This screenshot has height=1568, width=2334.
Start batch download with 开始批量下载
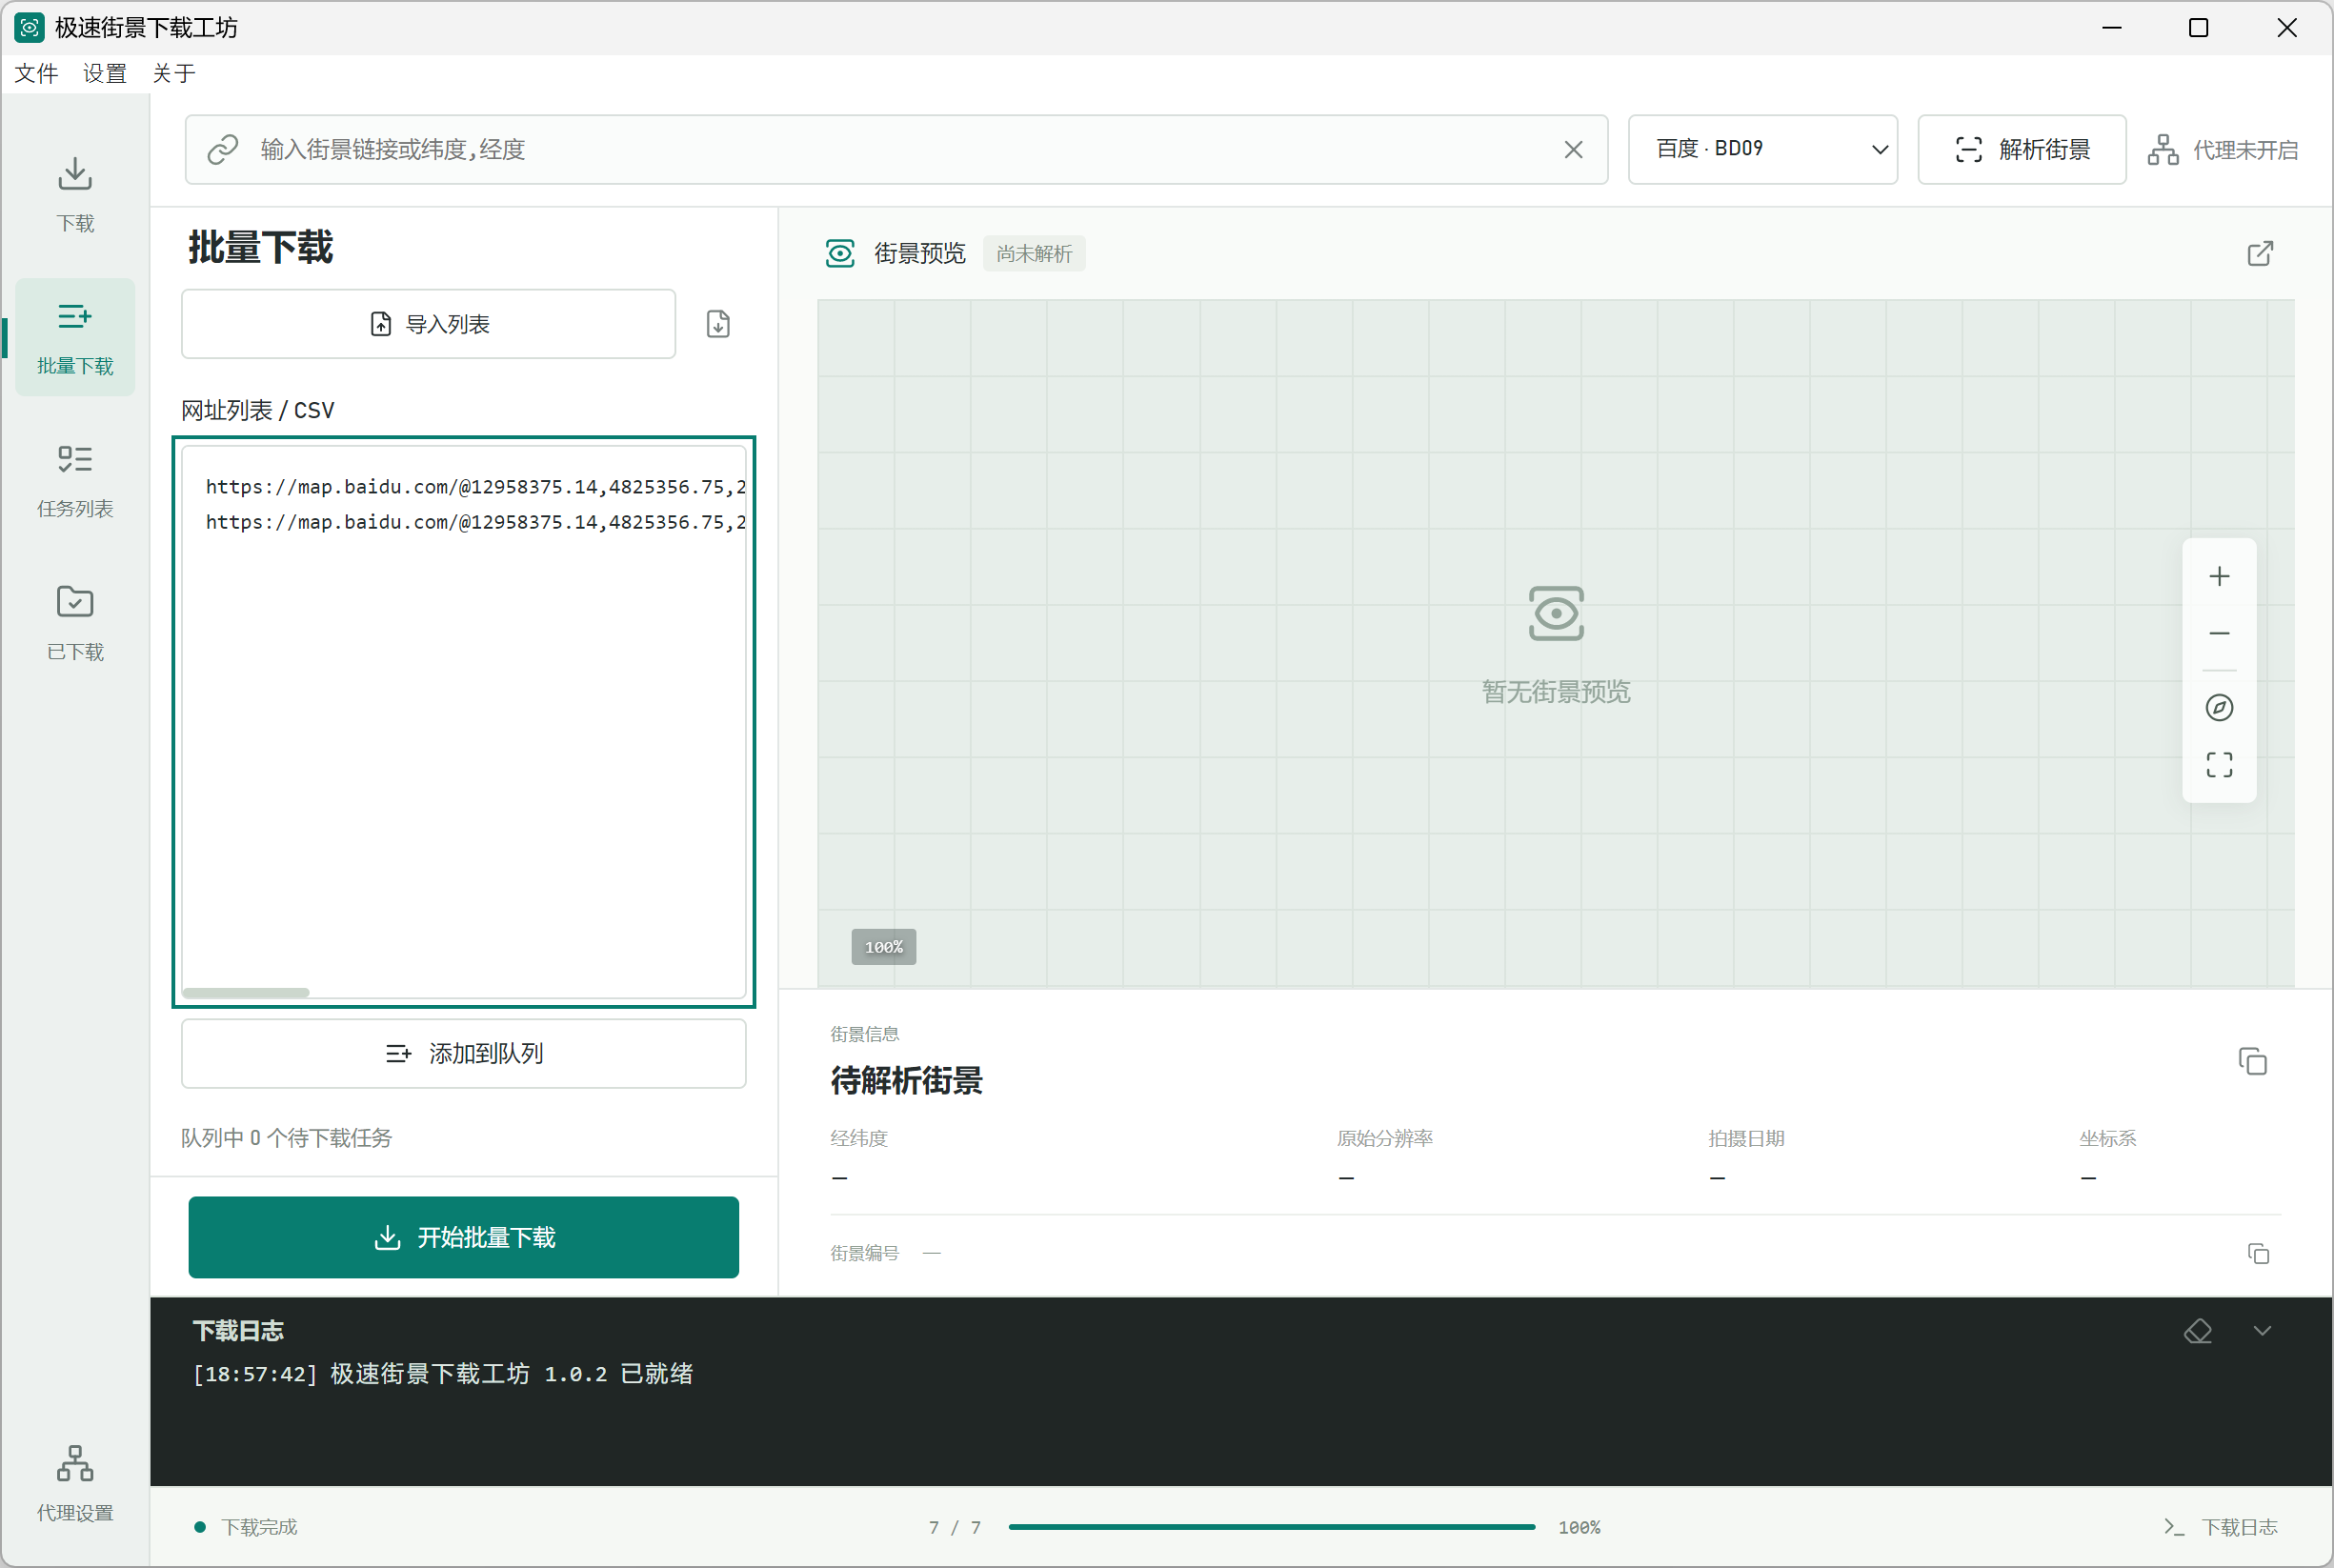[x=463, y=1237]
